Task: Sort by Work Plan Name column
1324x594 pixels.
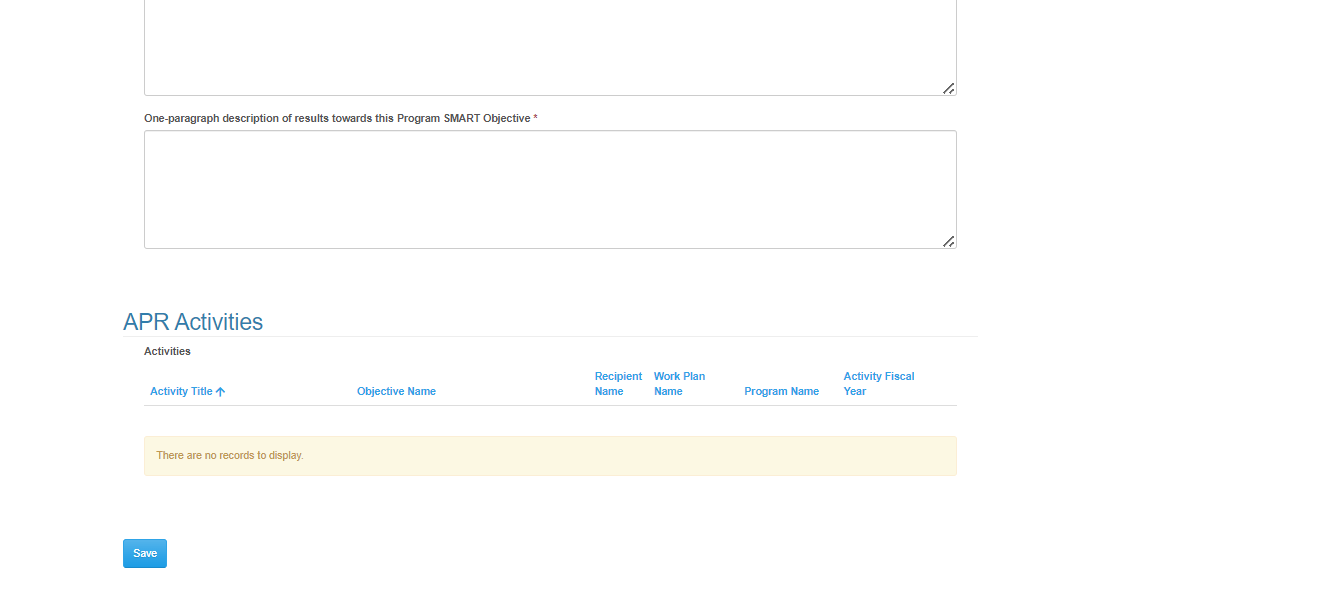Action: pyautogui.click(x=679, y=384)
